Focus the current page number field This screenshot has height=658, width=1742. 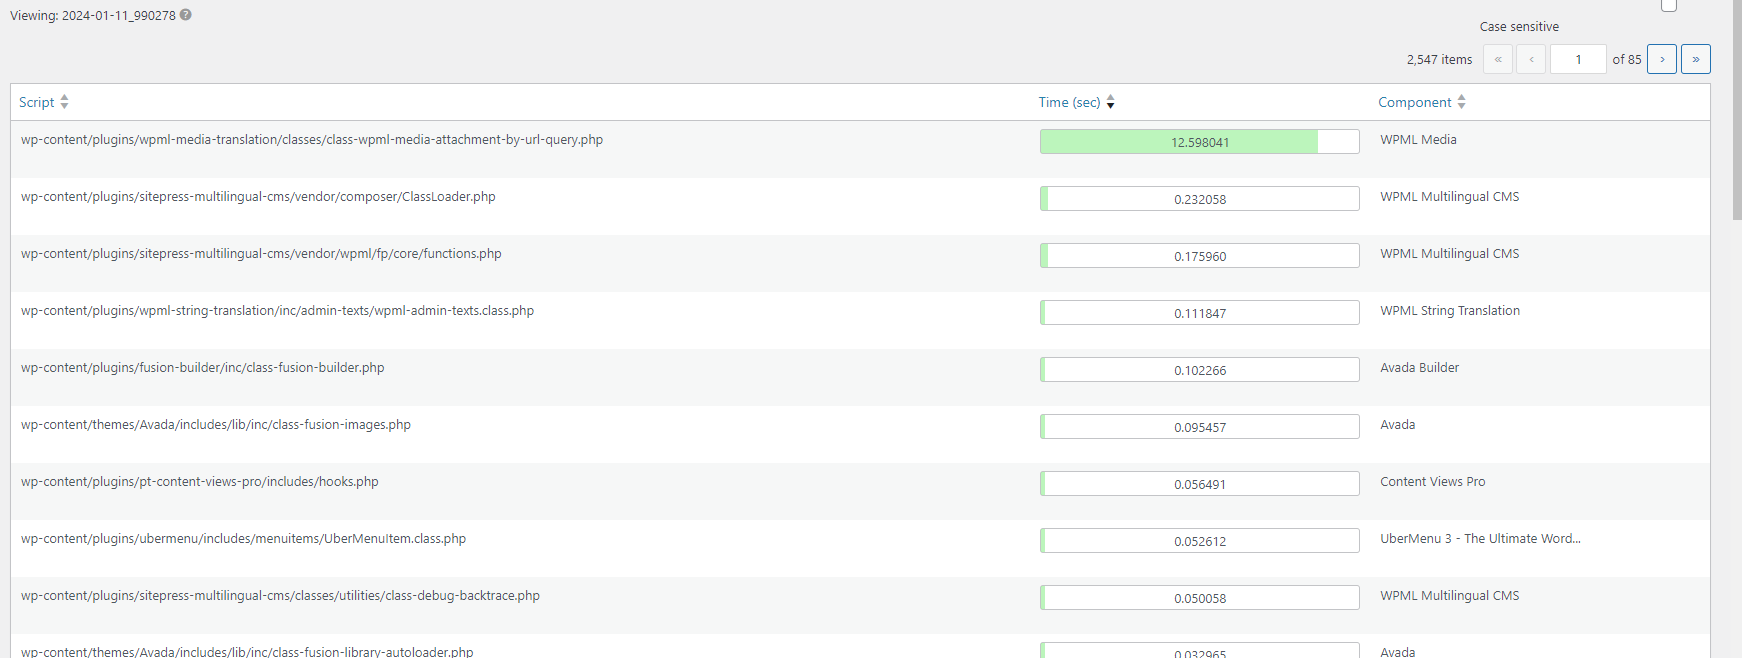click(1578, 59)
